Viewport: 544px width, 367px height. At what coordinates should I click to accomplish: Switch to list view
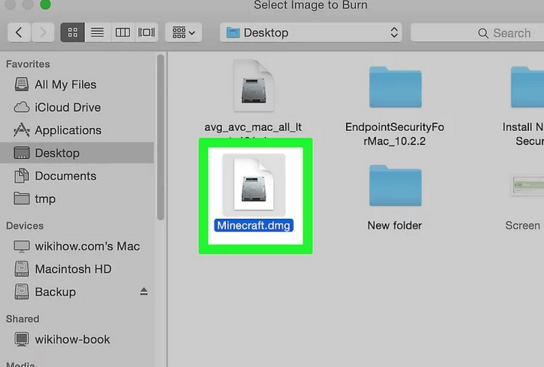97,33
